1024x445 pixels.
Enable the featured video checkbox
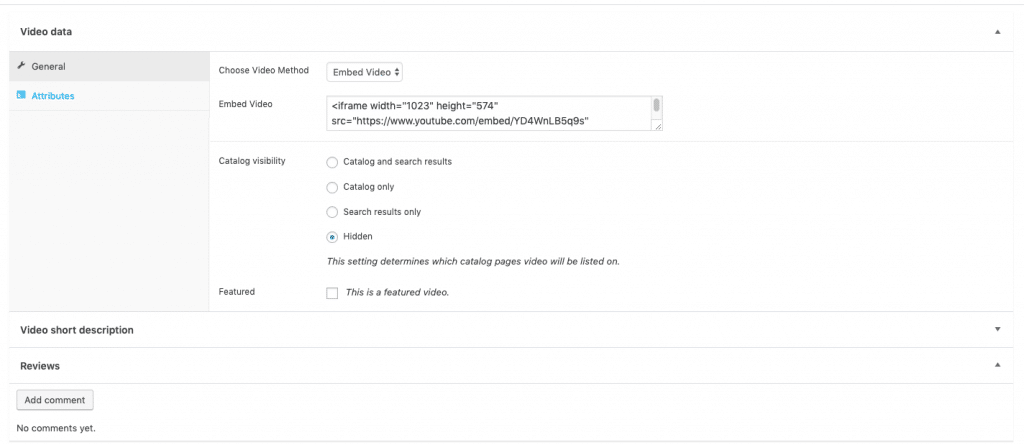(x=332, y=293)
